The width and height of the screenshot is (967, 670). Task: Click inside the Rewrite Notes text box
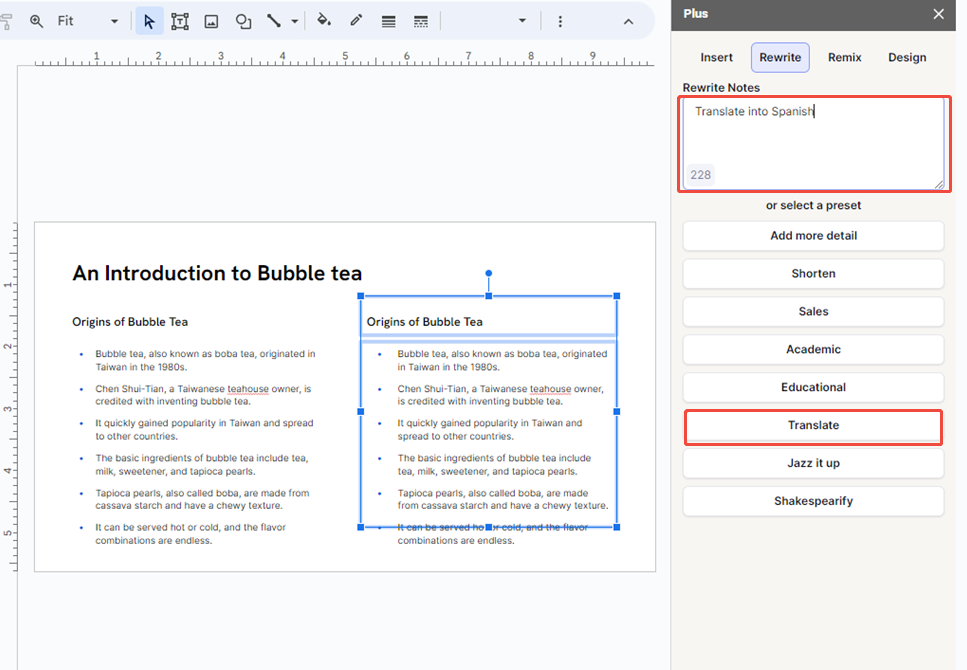(813, 140)
